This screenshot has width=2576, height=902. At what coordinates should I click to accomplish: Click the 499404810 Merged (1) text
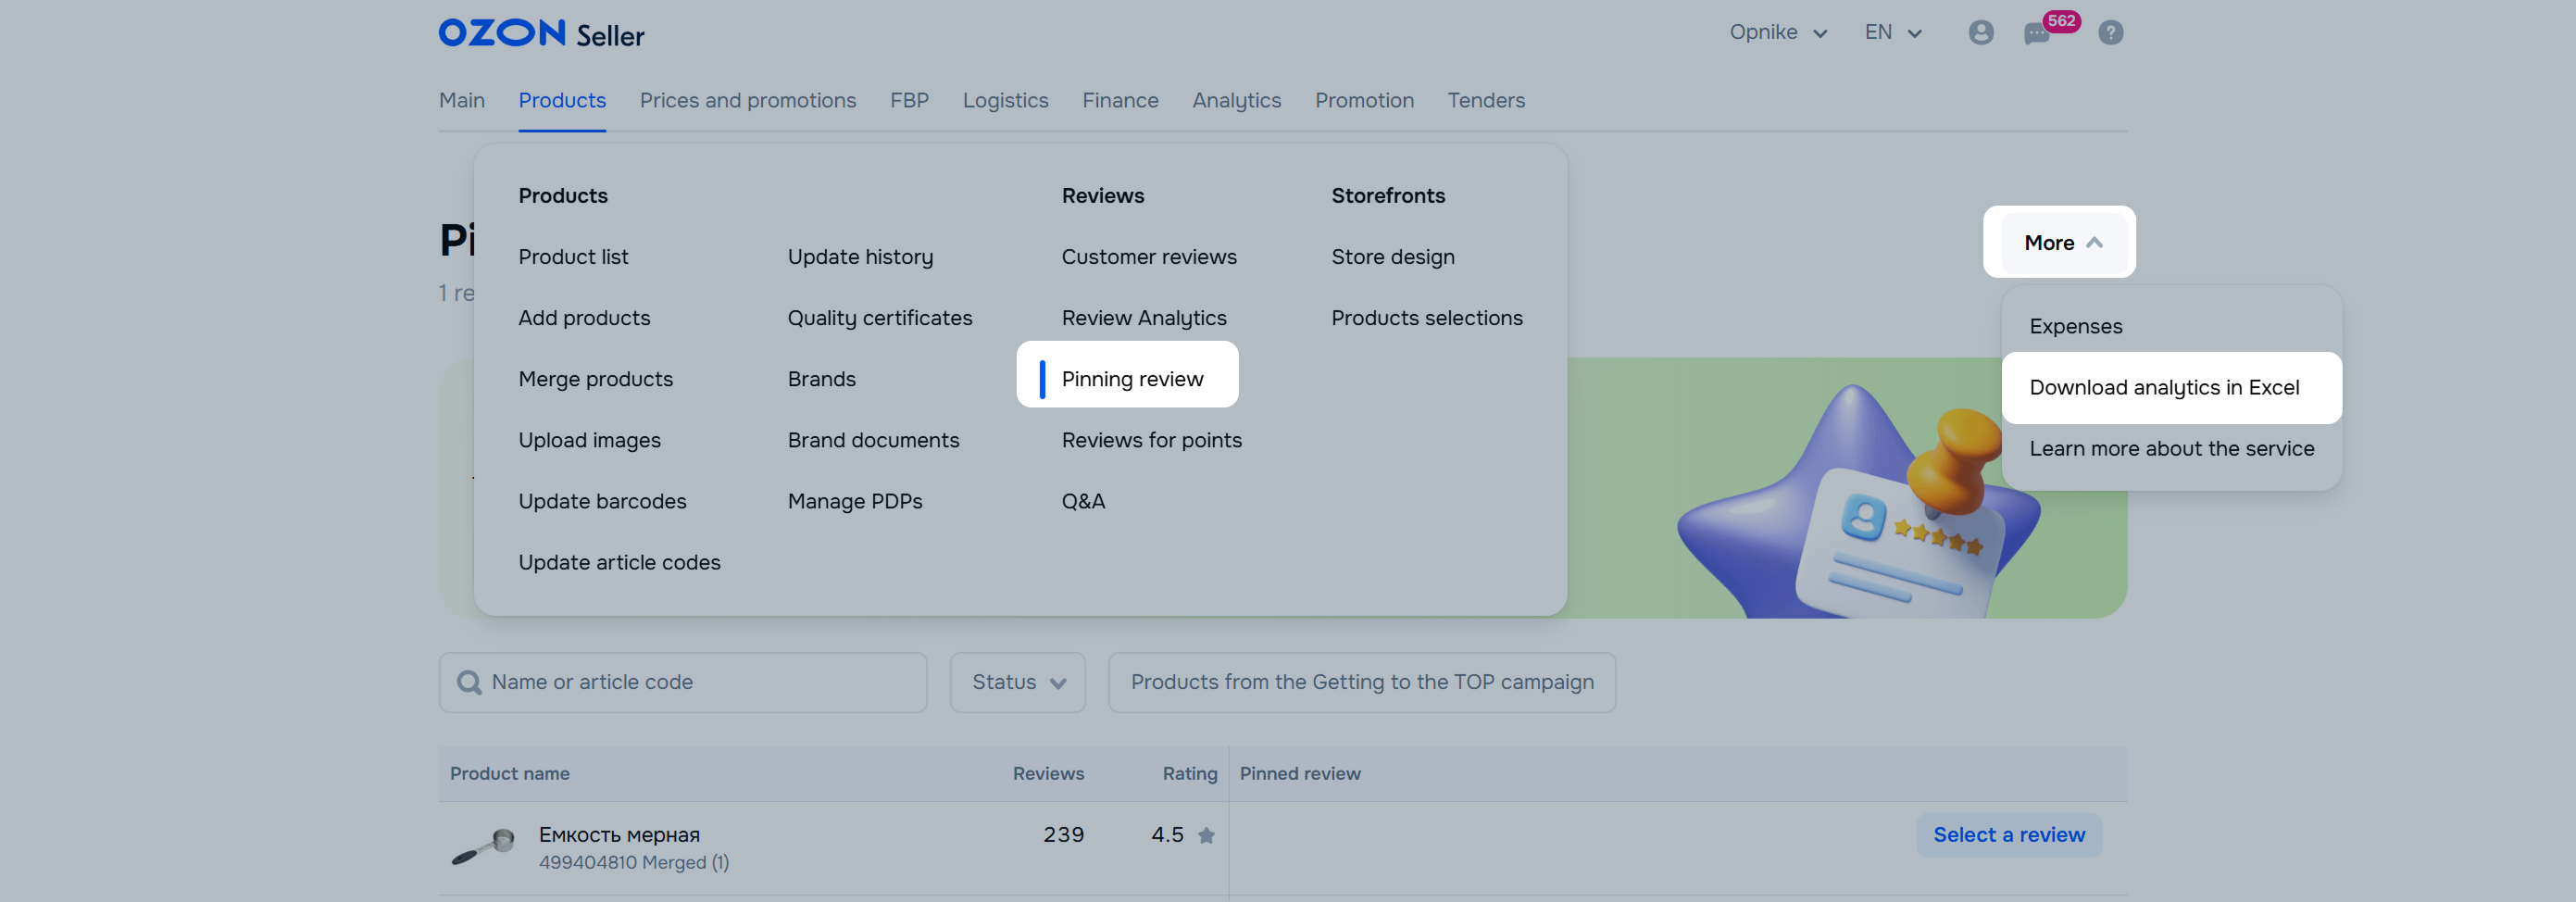pos(633,862)
